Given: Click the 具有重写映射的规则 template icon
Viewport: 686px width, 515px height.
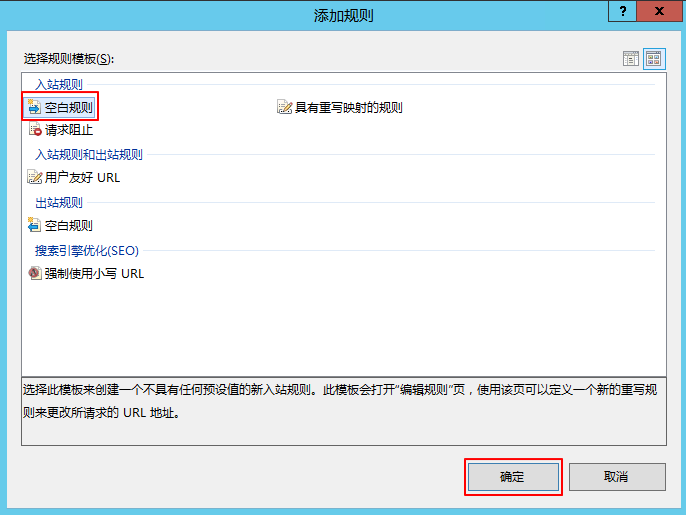Looking at the screenshot, I should (x=284, y=107).
